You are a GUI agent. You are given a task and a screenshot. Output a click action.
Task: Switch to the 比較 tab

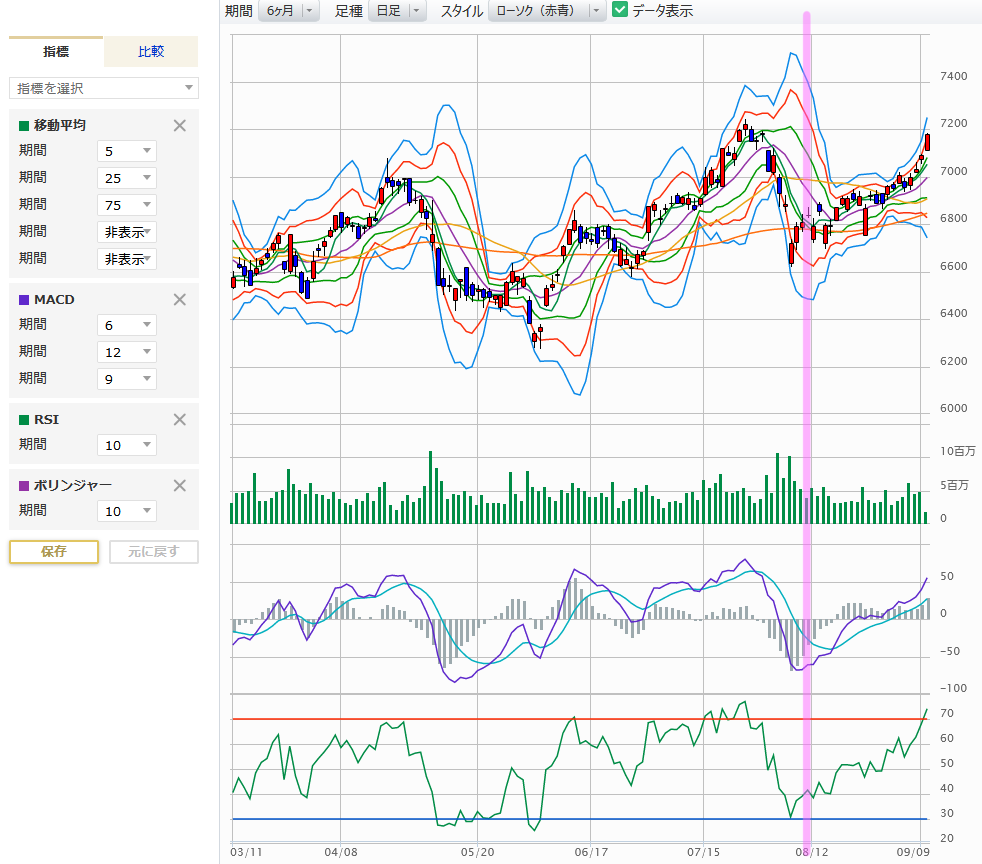151,51
